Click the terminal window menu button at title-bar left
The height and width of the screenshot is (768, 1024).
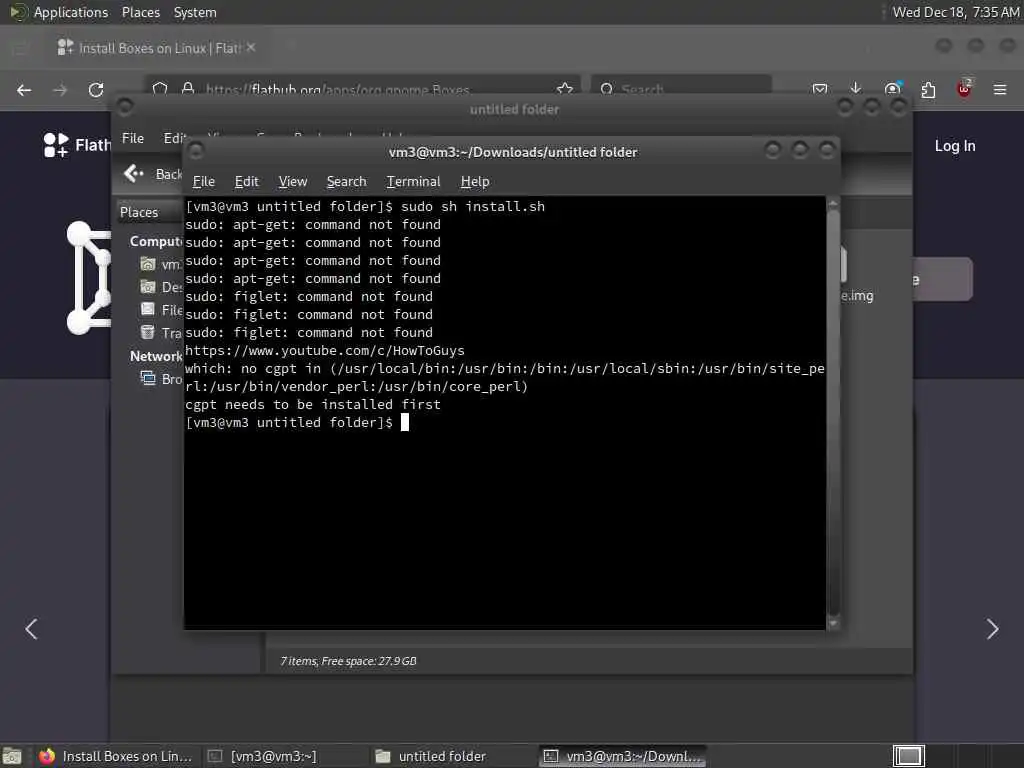[195, 151]
